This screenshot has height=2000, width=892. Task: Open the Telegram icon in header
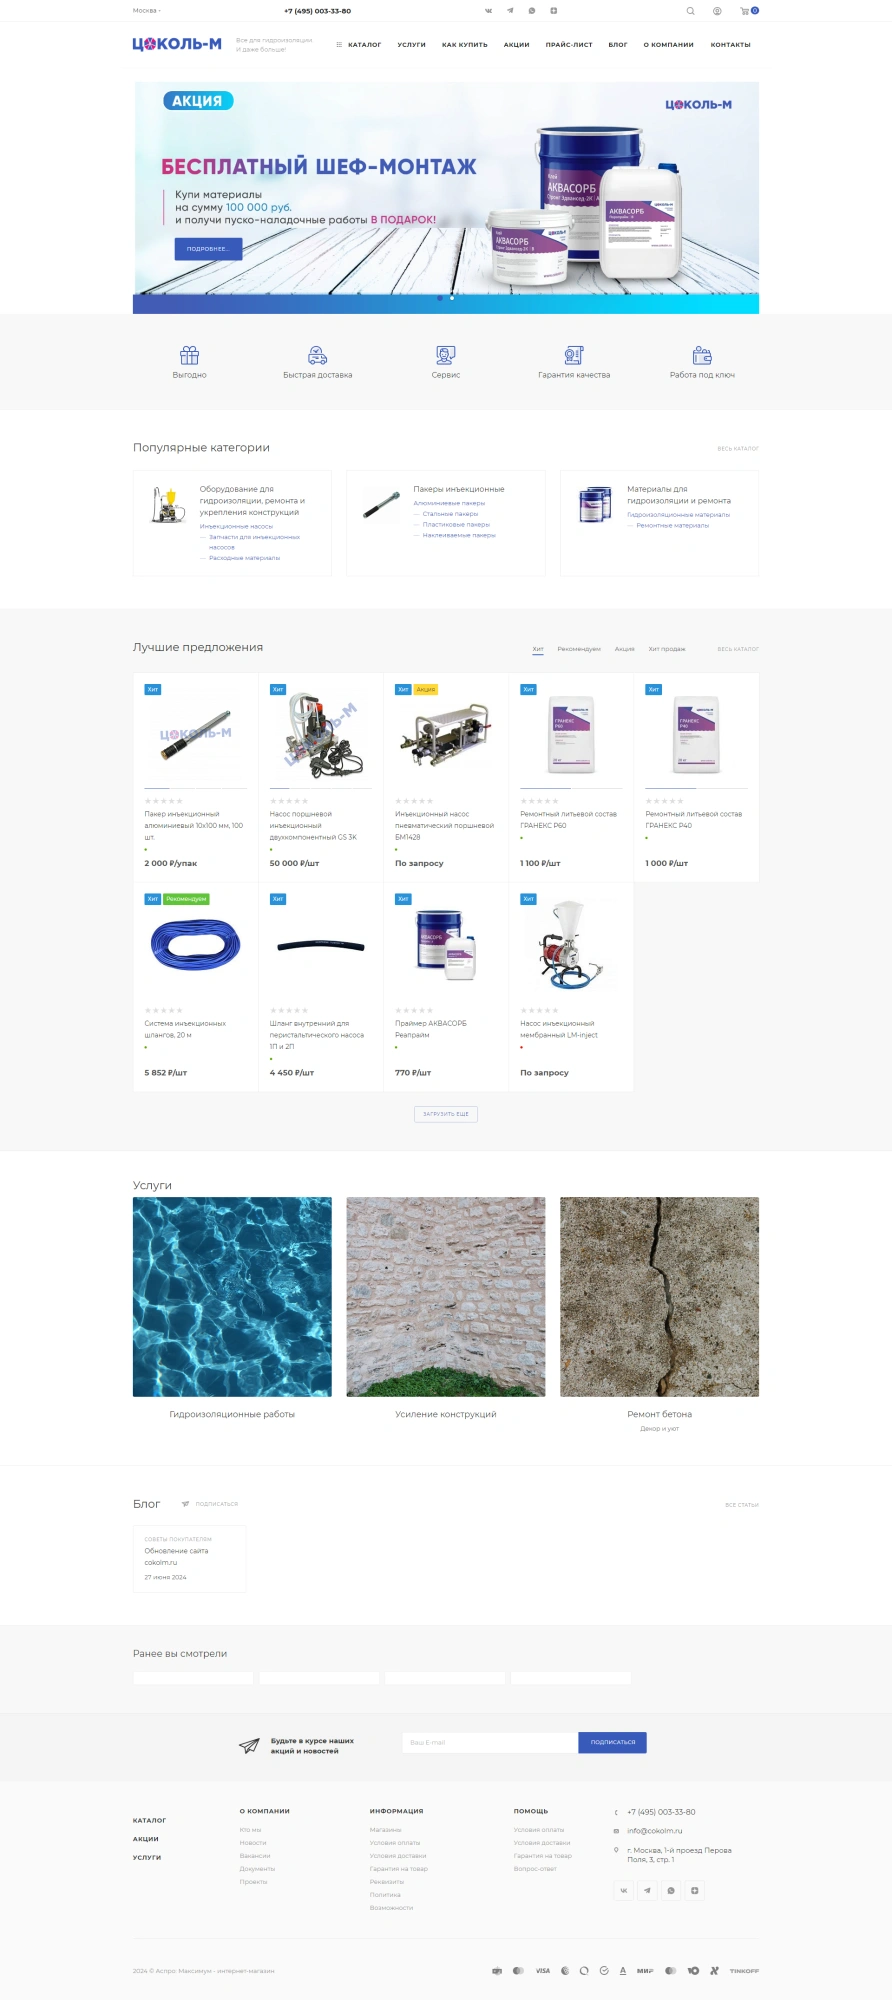pos(510,11)
